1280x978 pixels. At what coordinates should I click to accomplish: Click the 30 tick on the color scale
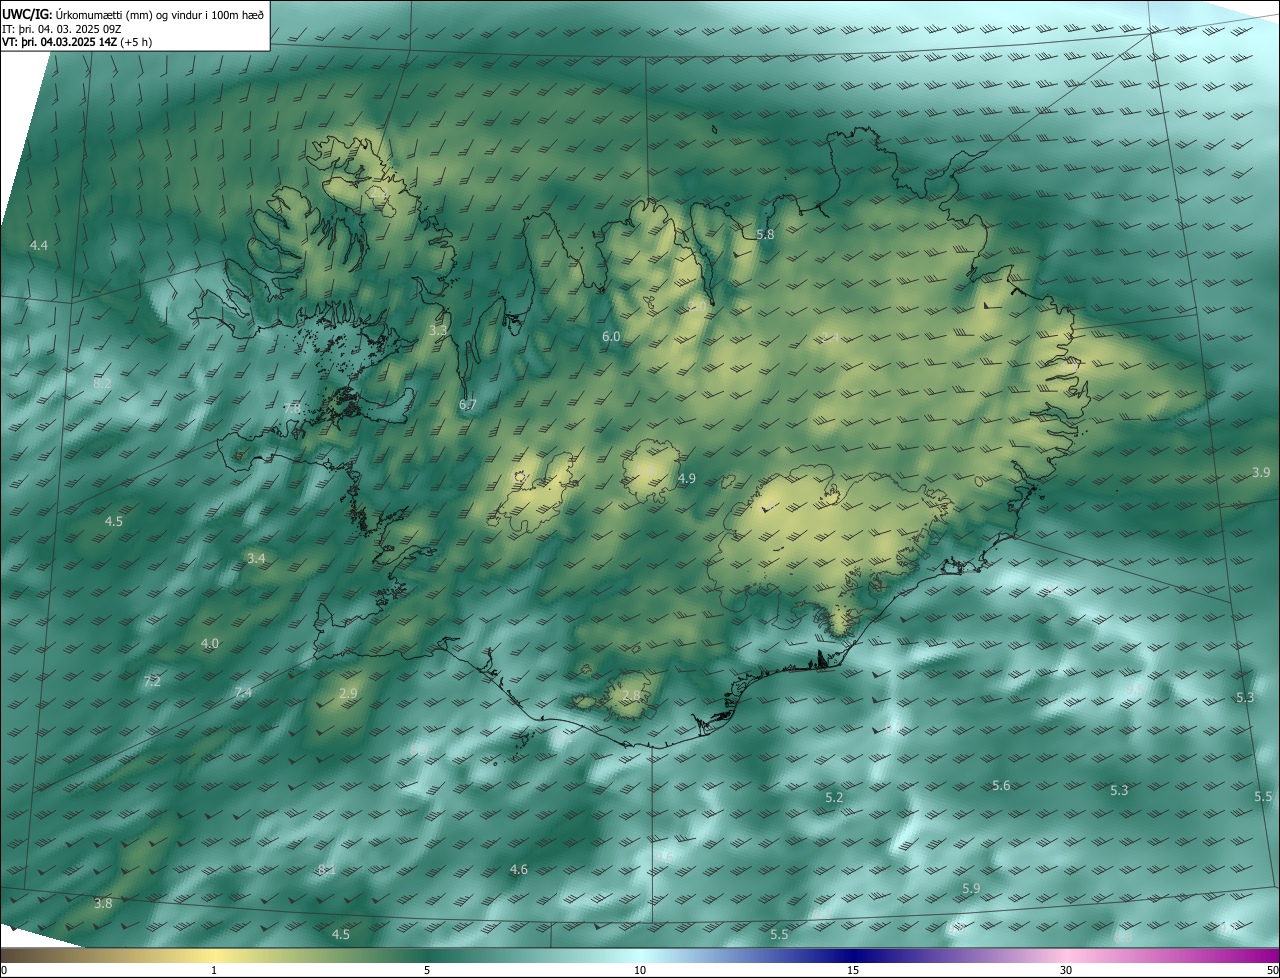click(1066, 971)
